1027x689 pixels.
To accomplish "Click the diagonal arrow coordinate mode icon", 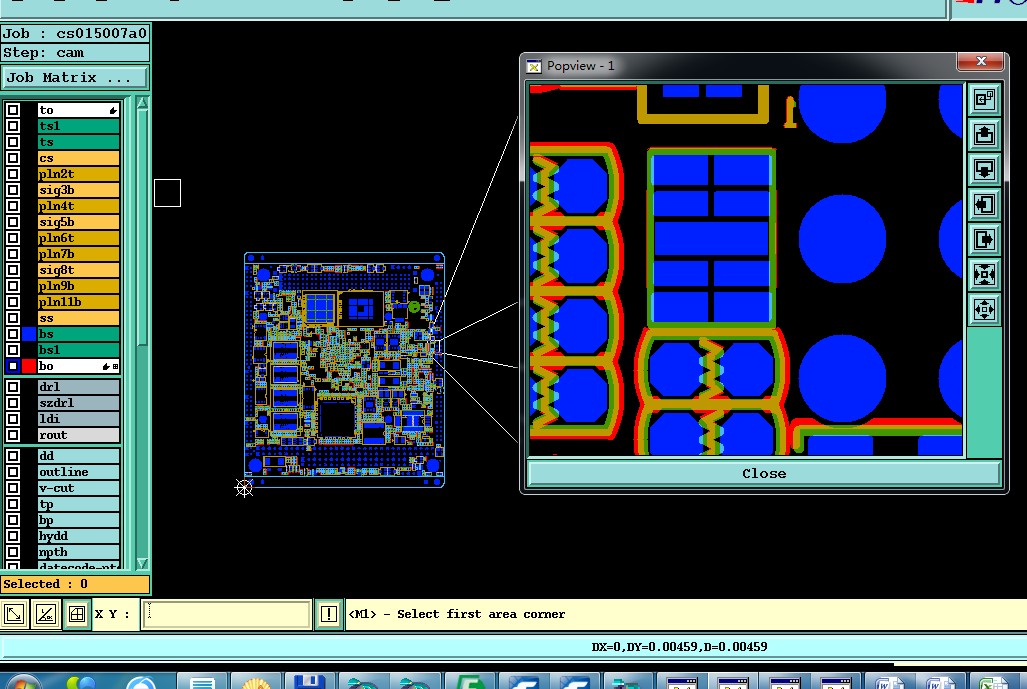I will 14,614.
